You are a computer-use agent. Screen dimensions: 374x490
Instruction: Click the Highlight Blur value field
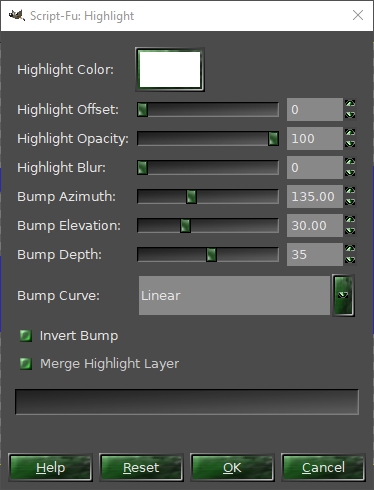click(315, 168)
